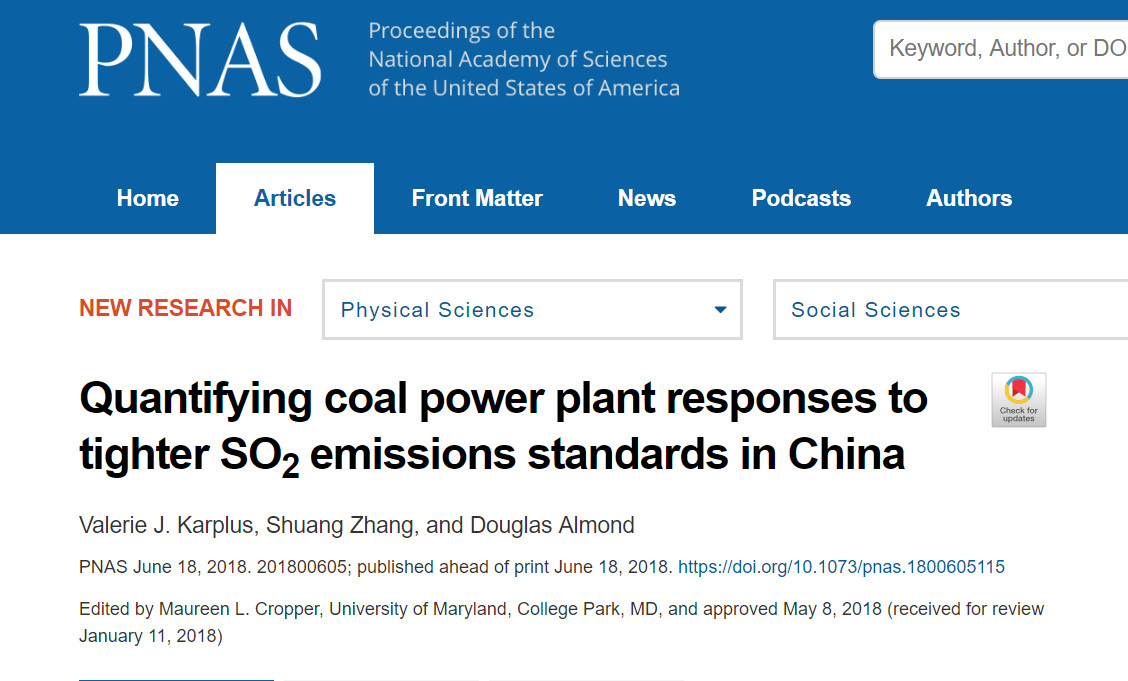
Task: Click the Keyword, Author, or DOI search field
Action: tap(1001, 49)
